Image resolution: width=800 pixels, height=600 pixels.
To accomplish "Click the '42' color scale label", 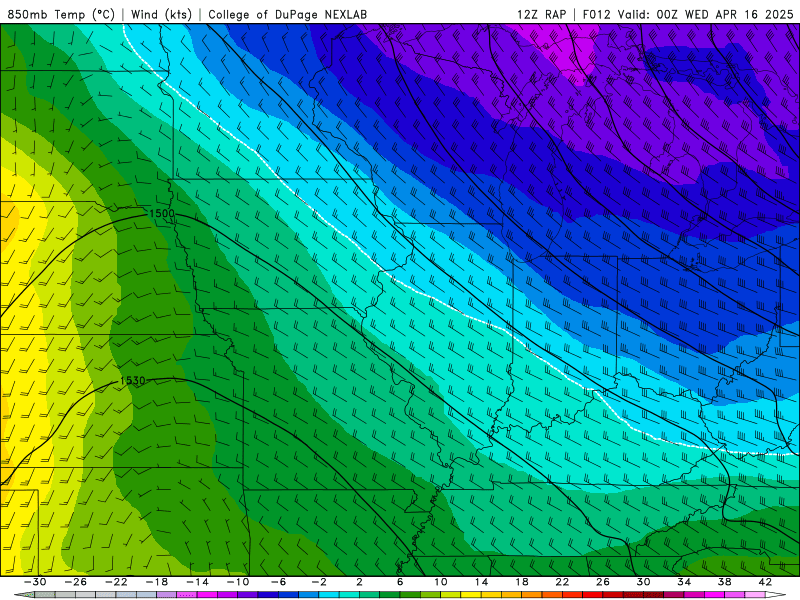I will tap(765, 582).
